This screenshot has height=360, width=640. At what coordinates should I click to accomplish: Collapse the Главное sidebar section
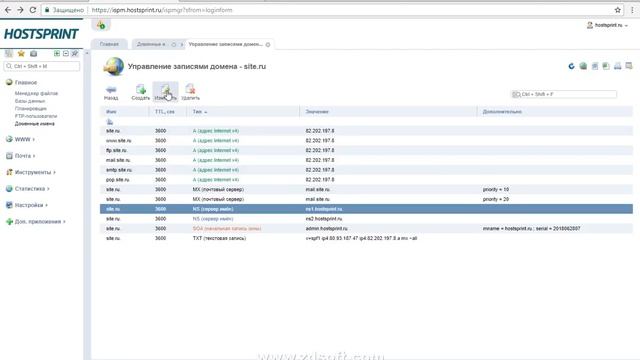point(22,82)
